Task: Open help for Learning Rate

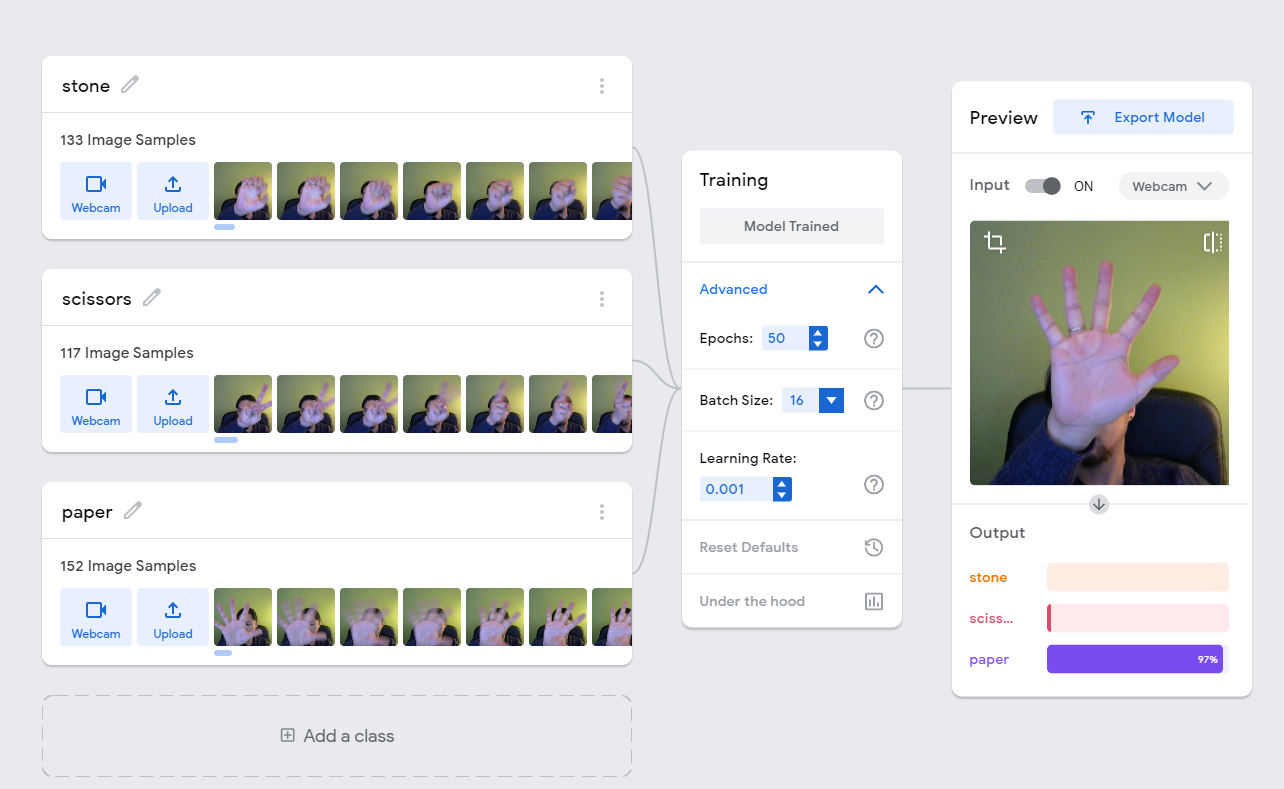Action: [873, 484]
